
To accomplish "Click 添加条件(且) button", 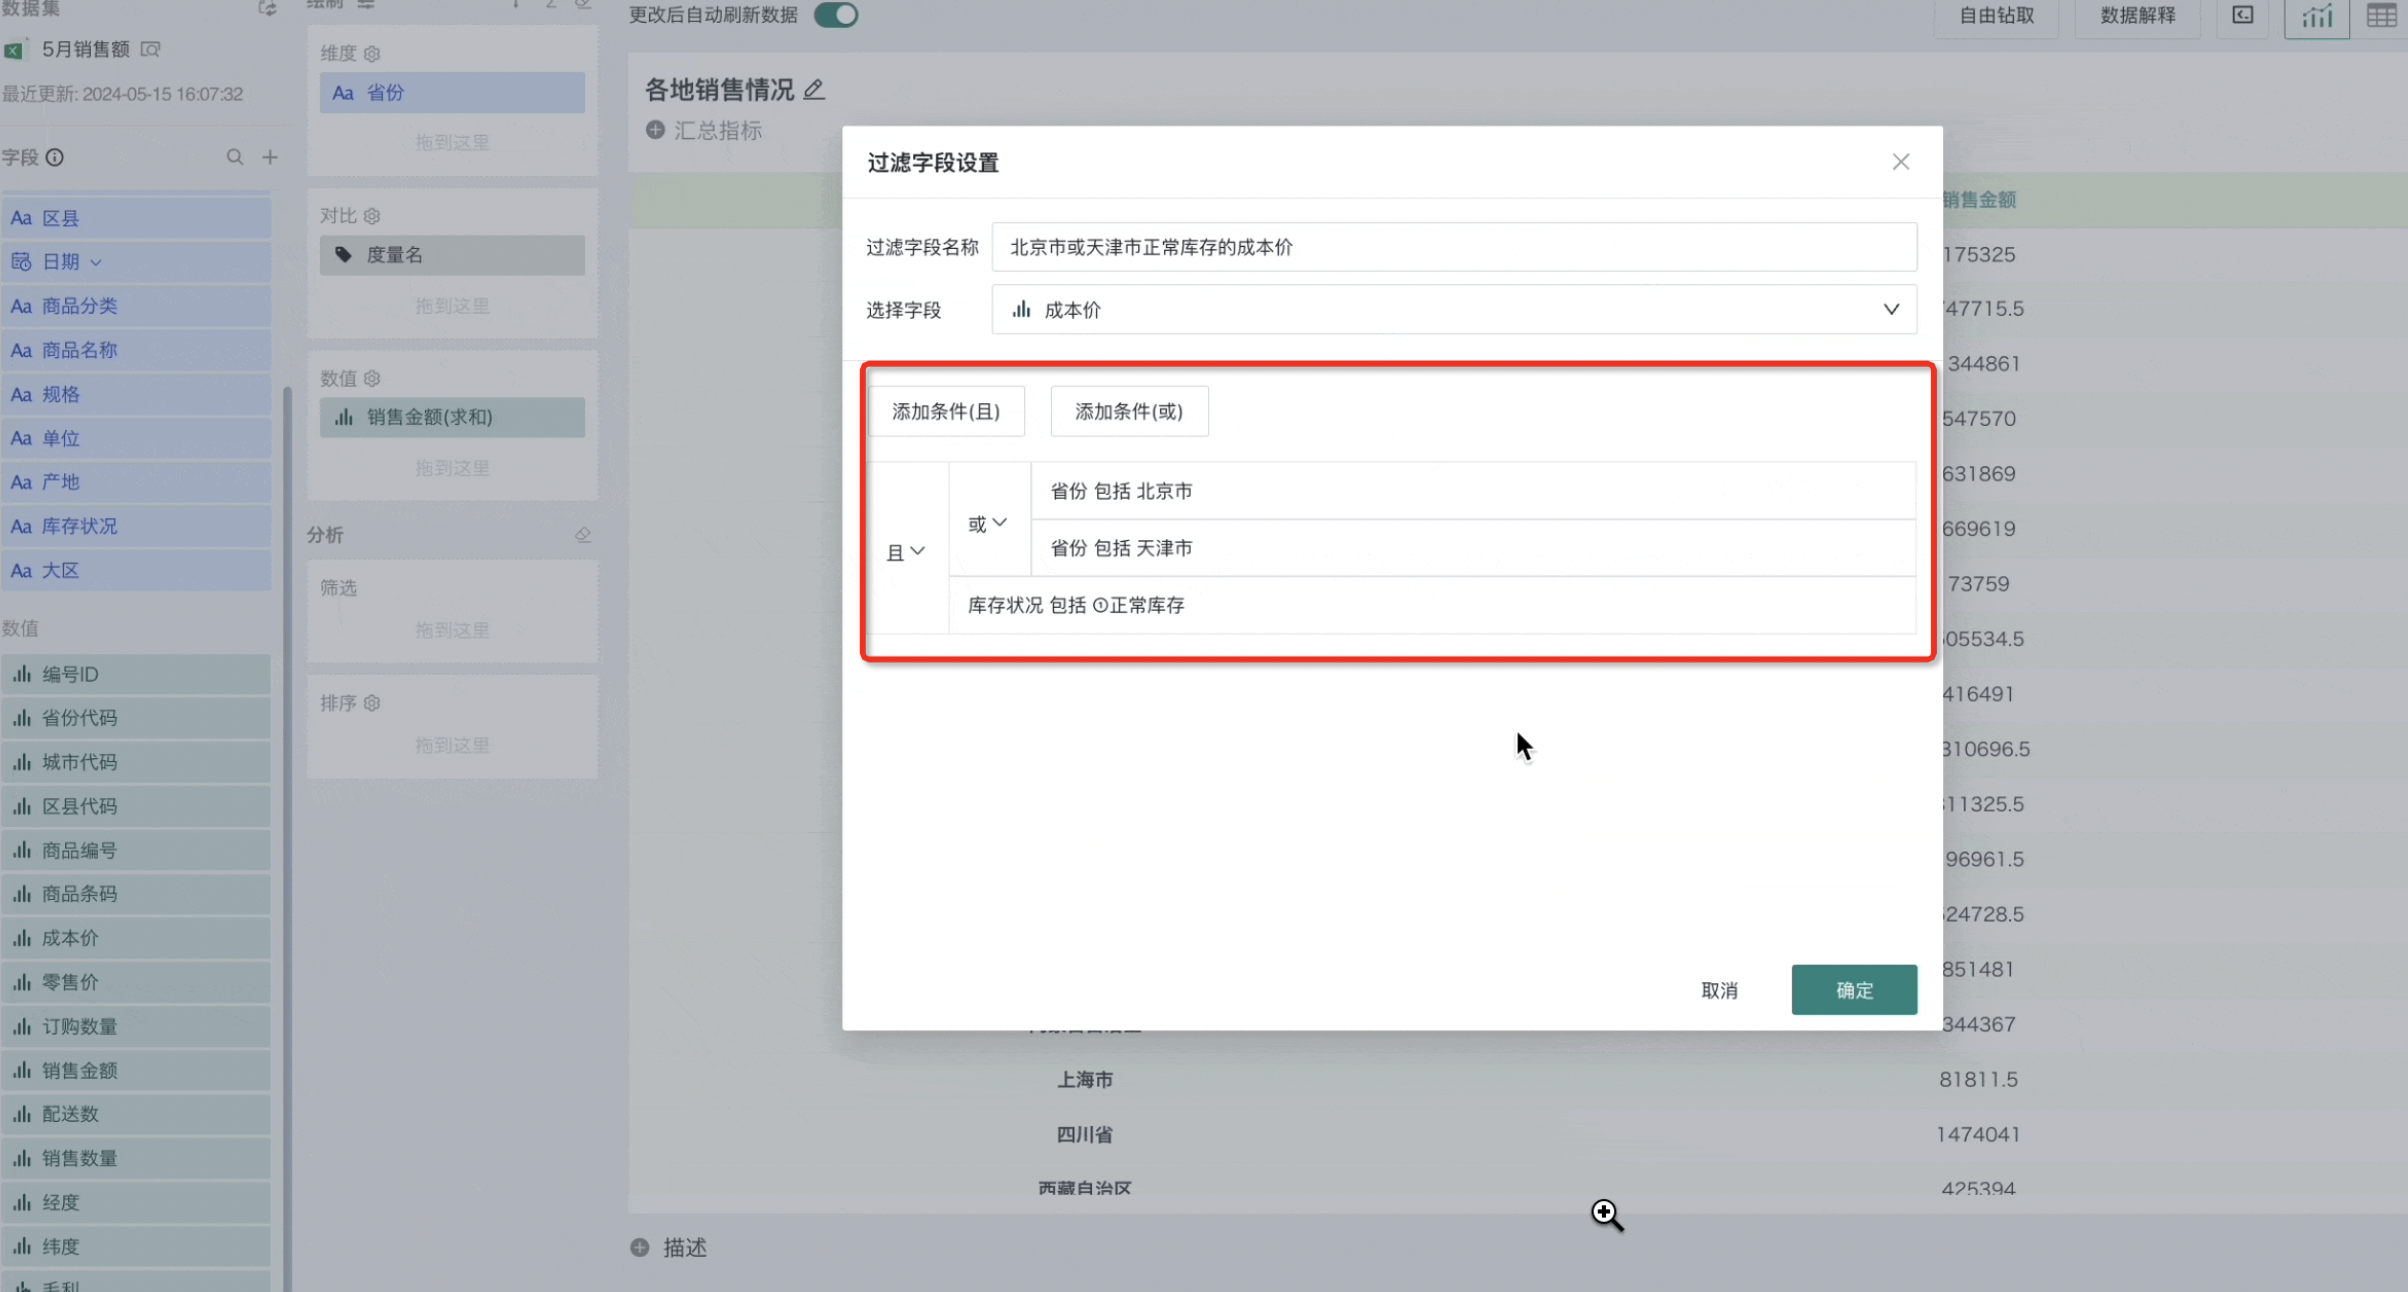I will point(945,411).
